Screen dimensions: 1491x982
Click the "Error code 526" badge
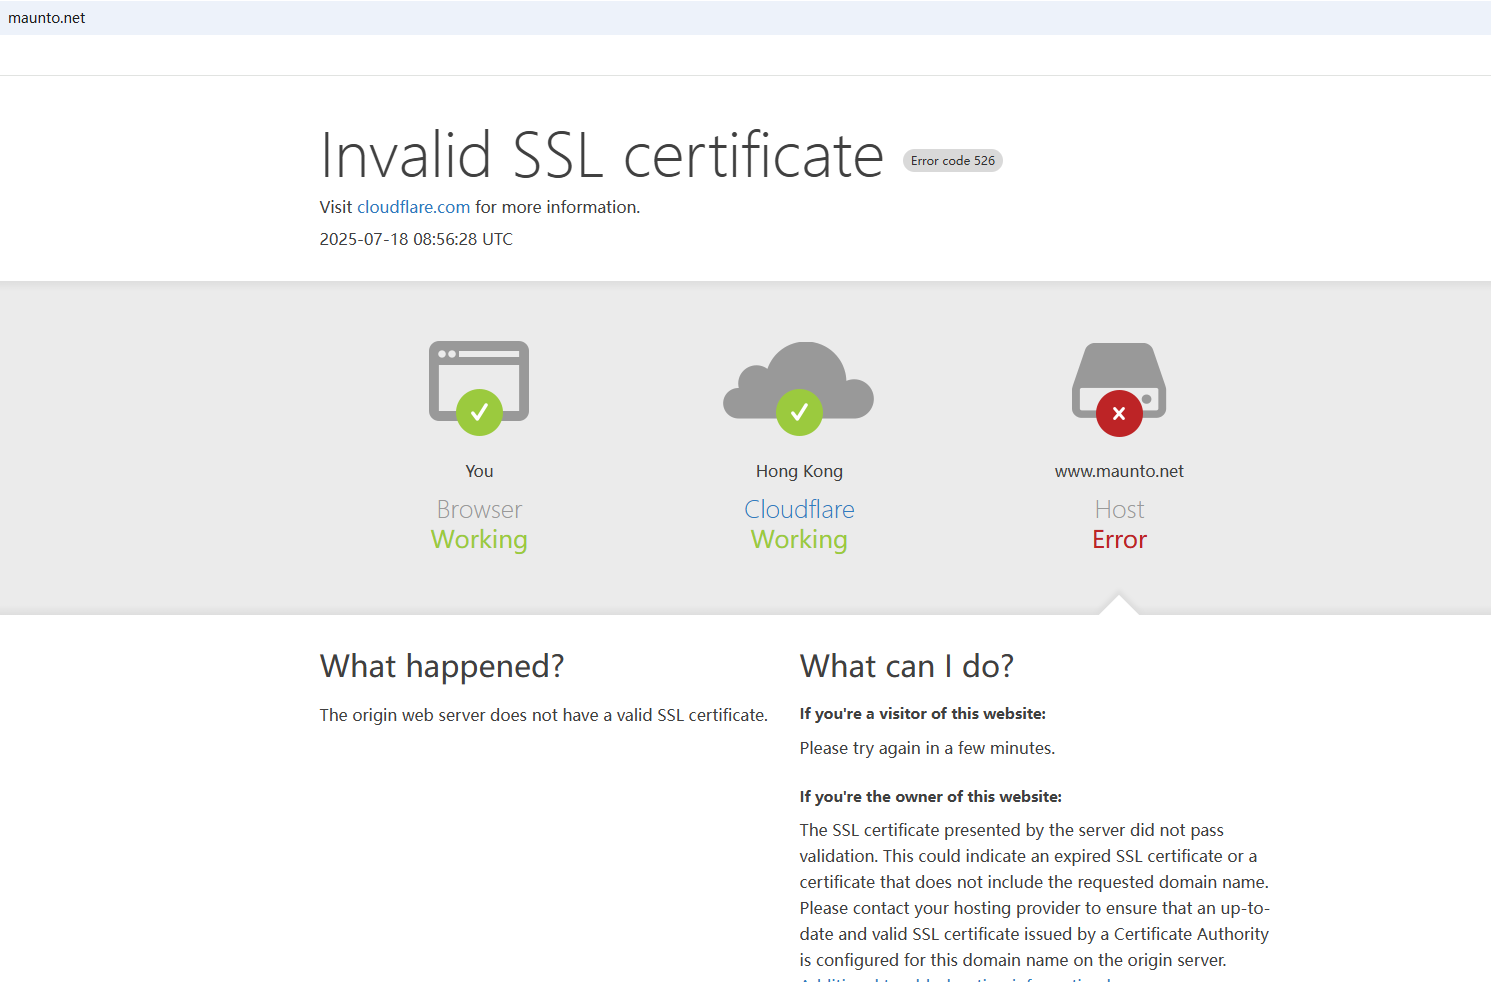pos(953,160)
